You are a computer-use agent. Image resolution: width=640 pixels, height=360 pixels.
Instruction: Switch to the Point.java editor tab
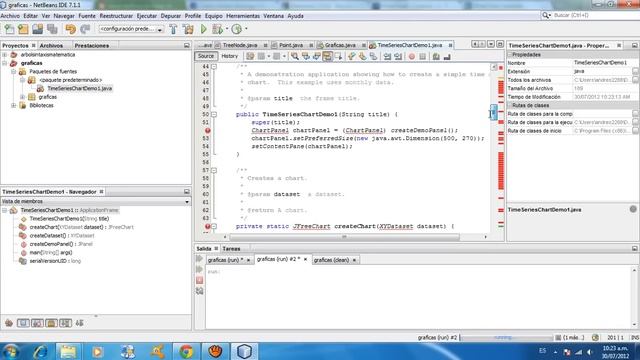pyautogui.click(x=291, y=45)
